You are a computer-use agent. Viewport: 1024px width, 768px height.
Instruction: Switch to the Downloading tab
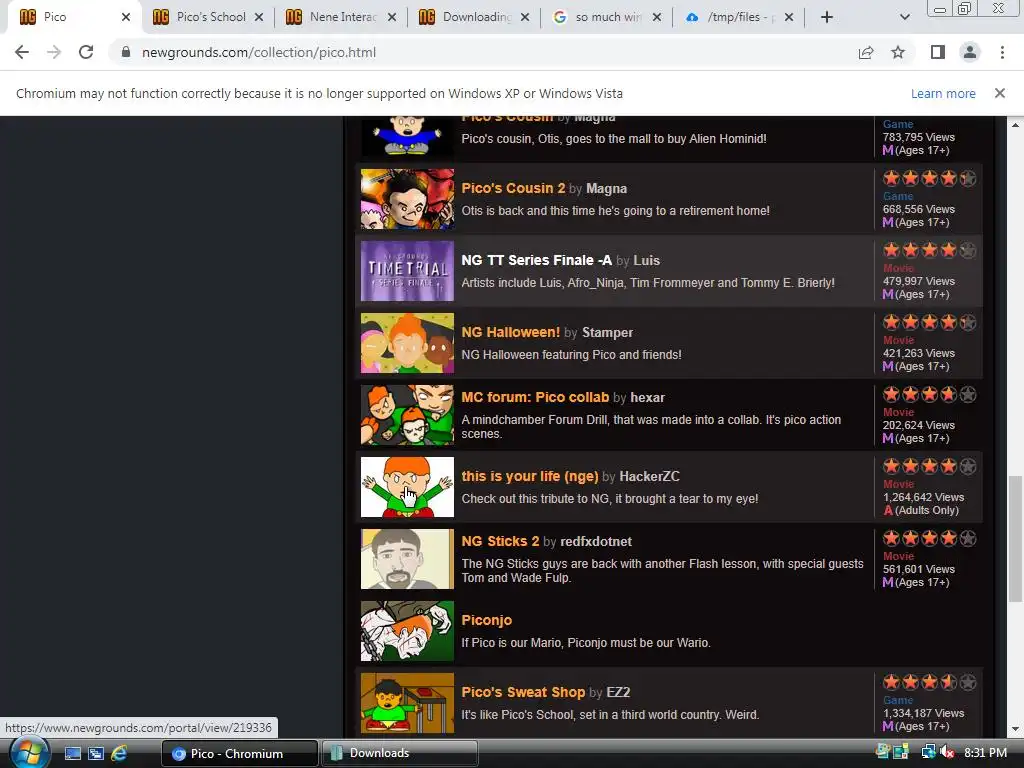click(x=474, y=17)
